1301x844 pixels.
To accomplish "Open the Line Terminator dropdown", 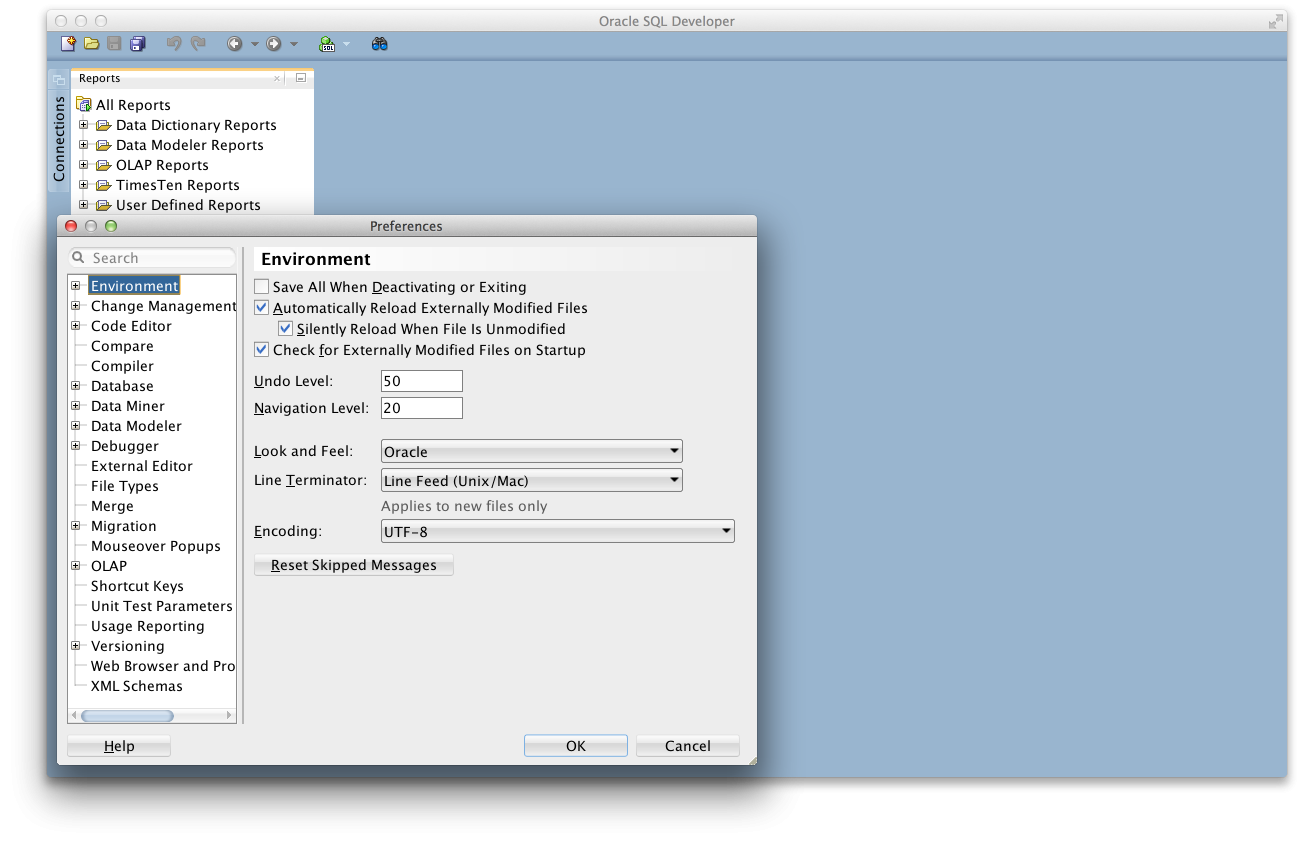I will click(532, 480).
